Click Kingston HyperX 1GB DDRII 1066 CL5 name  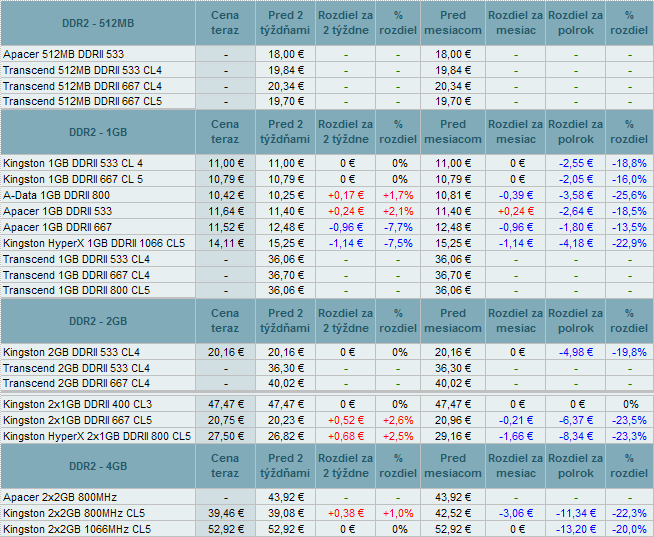pyautogui.click(x=94, y=243)
